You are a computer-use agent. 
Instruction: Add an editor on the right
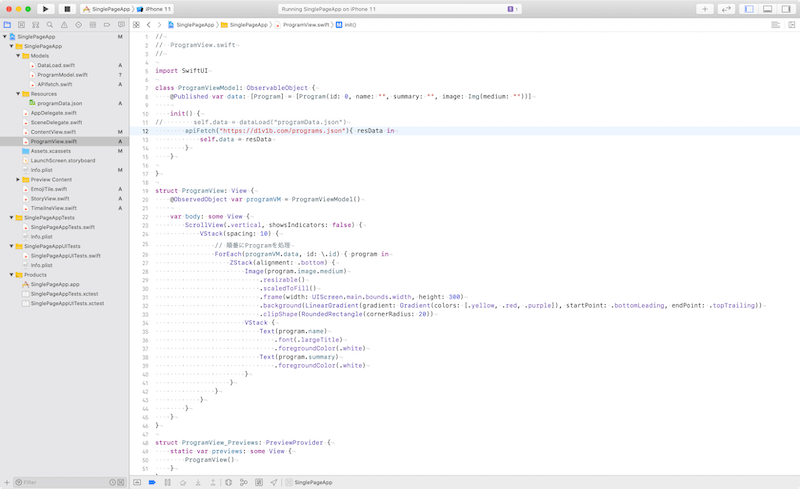pos(791,25)
